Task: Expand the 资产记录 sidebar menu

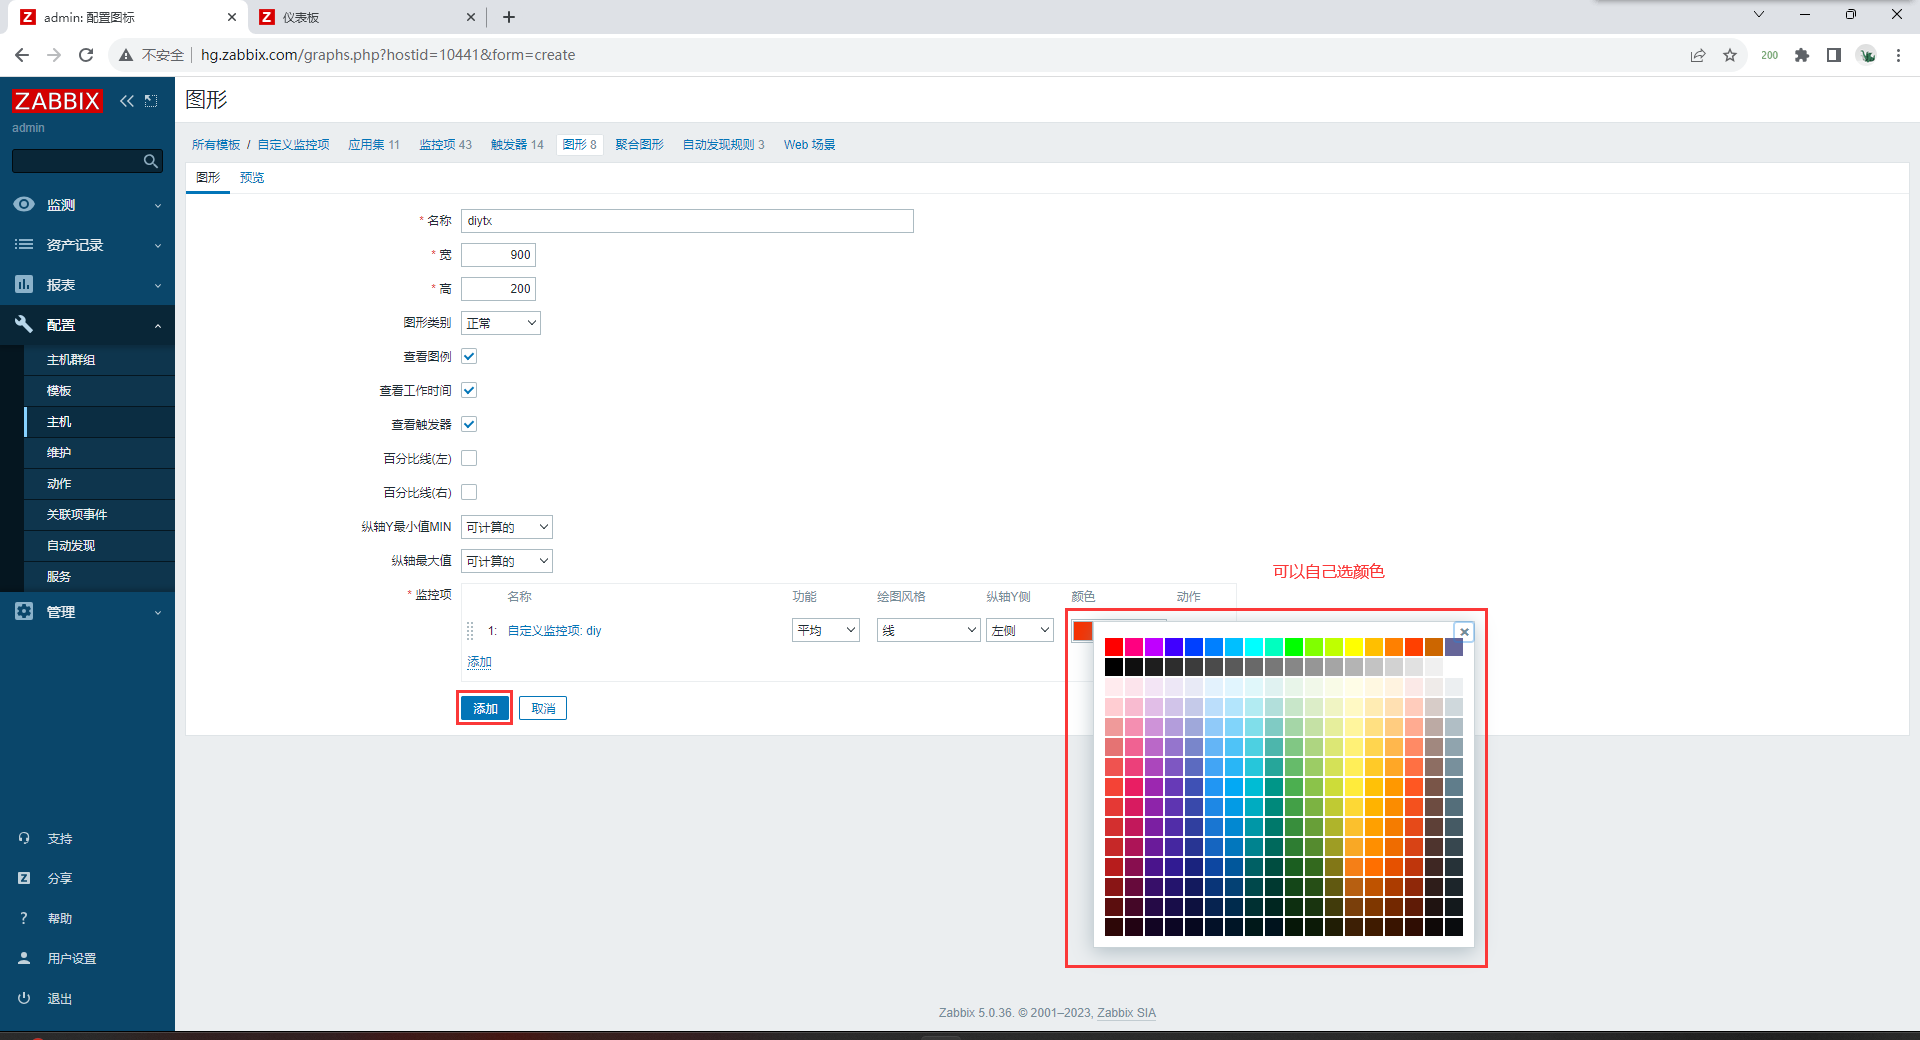Action: coord(87,244)
